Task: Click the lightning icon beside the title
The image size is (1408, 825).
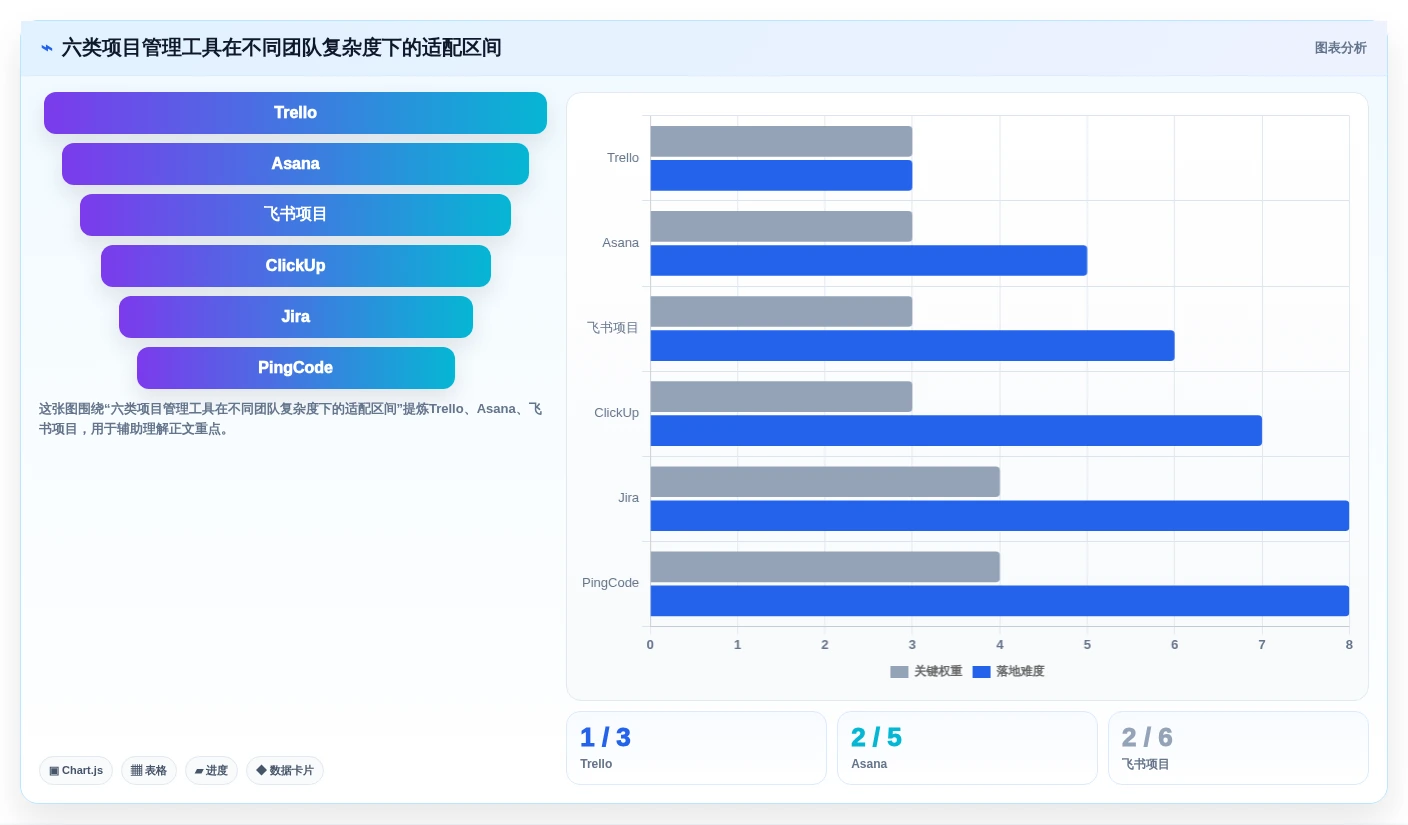Action: (47, 48)
